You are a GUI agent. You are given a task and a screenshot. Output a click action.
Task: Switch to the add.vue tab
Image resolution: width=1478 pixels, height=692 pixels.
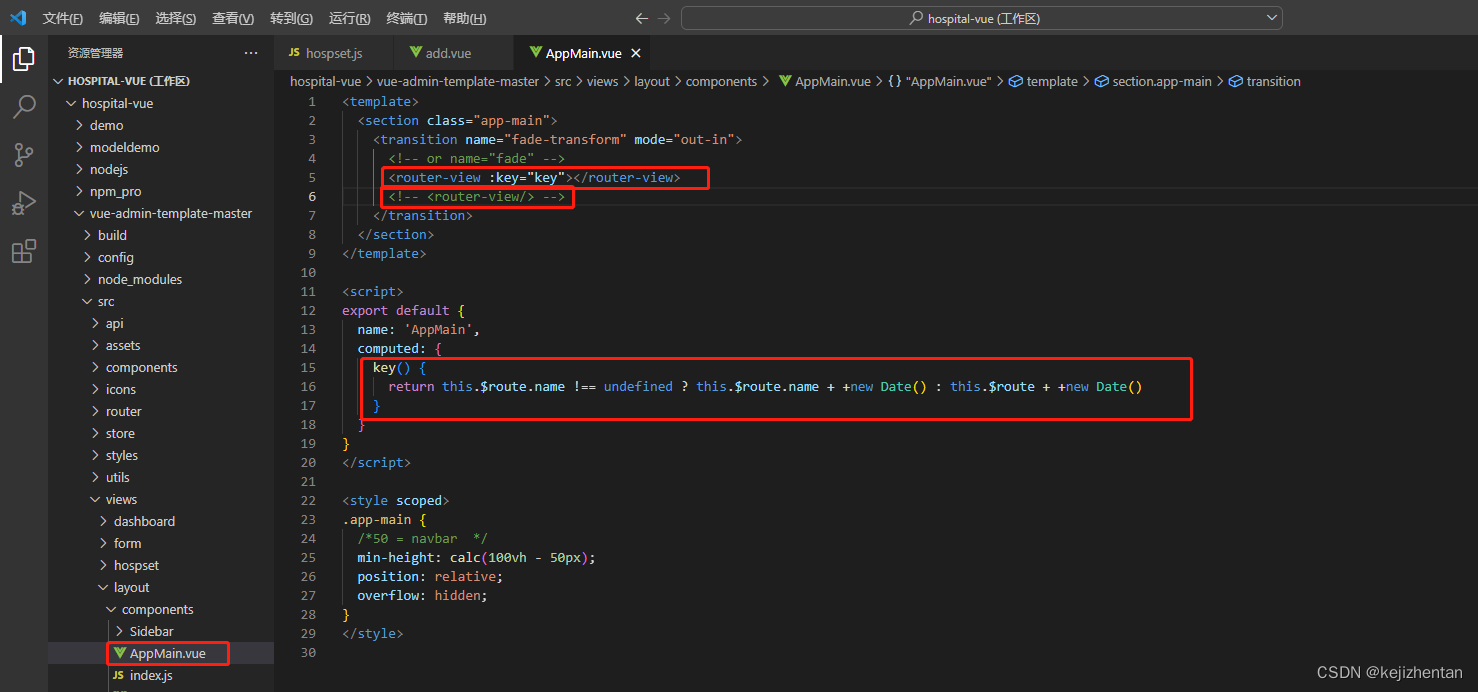coord(453,53)
